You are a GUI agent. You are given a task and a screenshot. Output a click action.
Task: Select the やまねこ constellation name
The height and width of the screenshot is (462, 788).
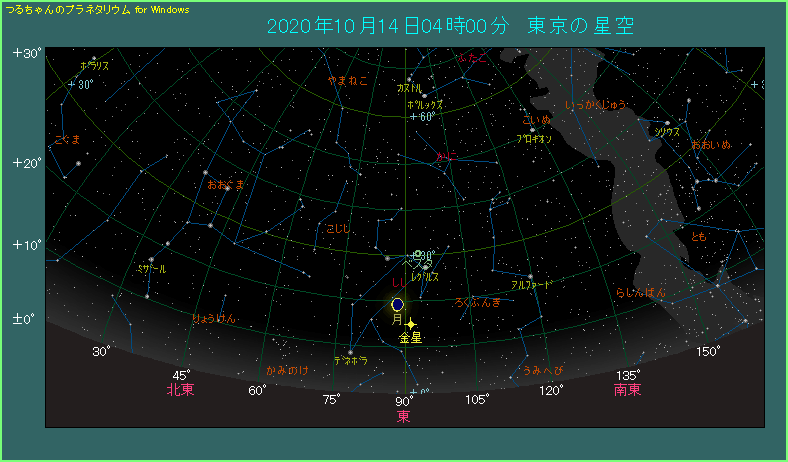[348, 79]
